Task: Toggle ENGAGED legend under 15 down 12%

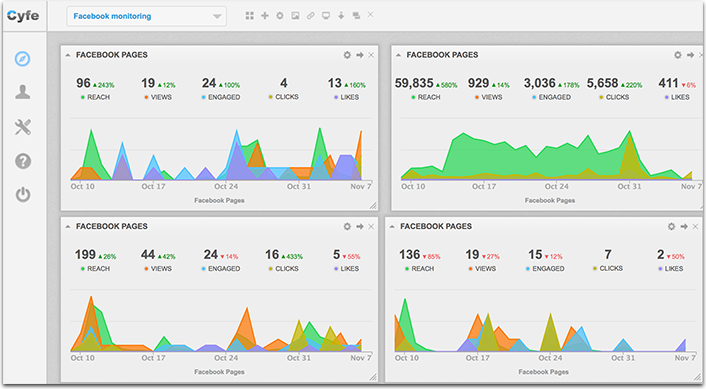Action: [x=545, y=269]
